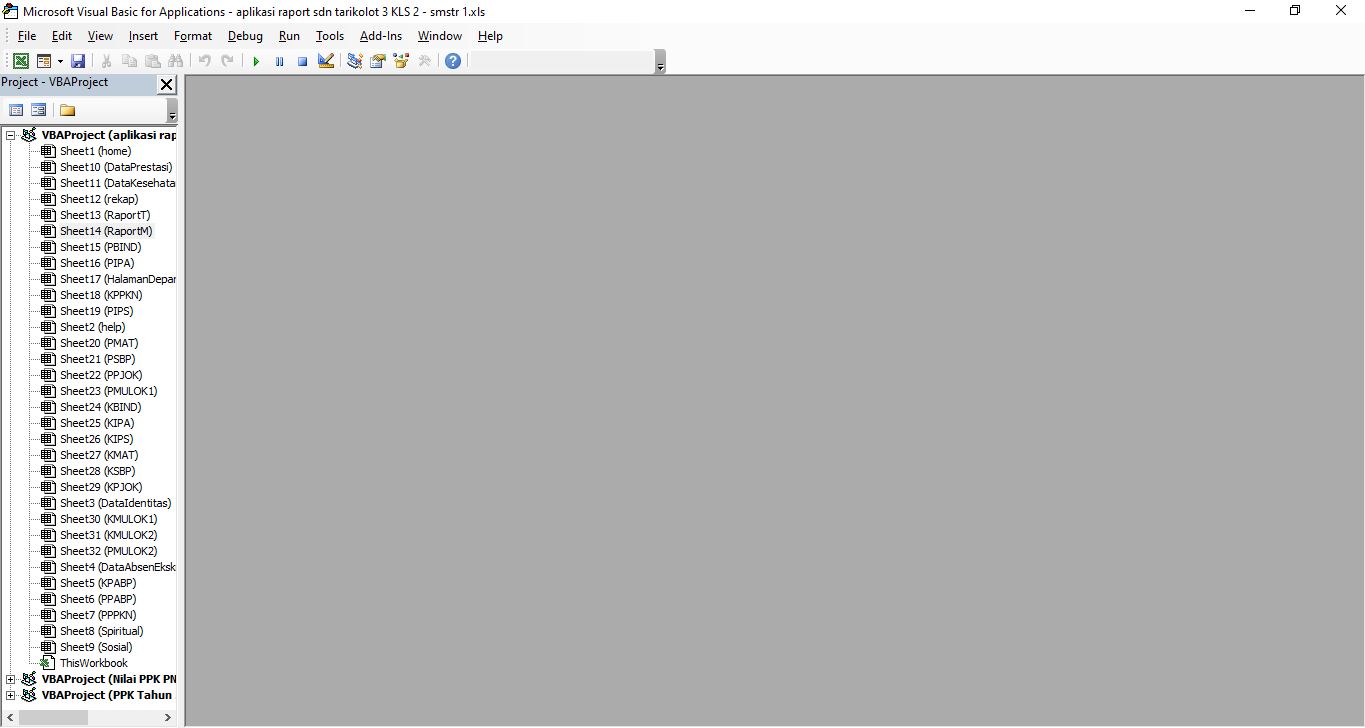Select ThisWorkbook in project tree
This screenshot has height=728, width=1365.
point(93,663)
